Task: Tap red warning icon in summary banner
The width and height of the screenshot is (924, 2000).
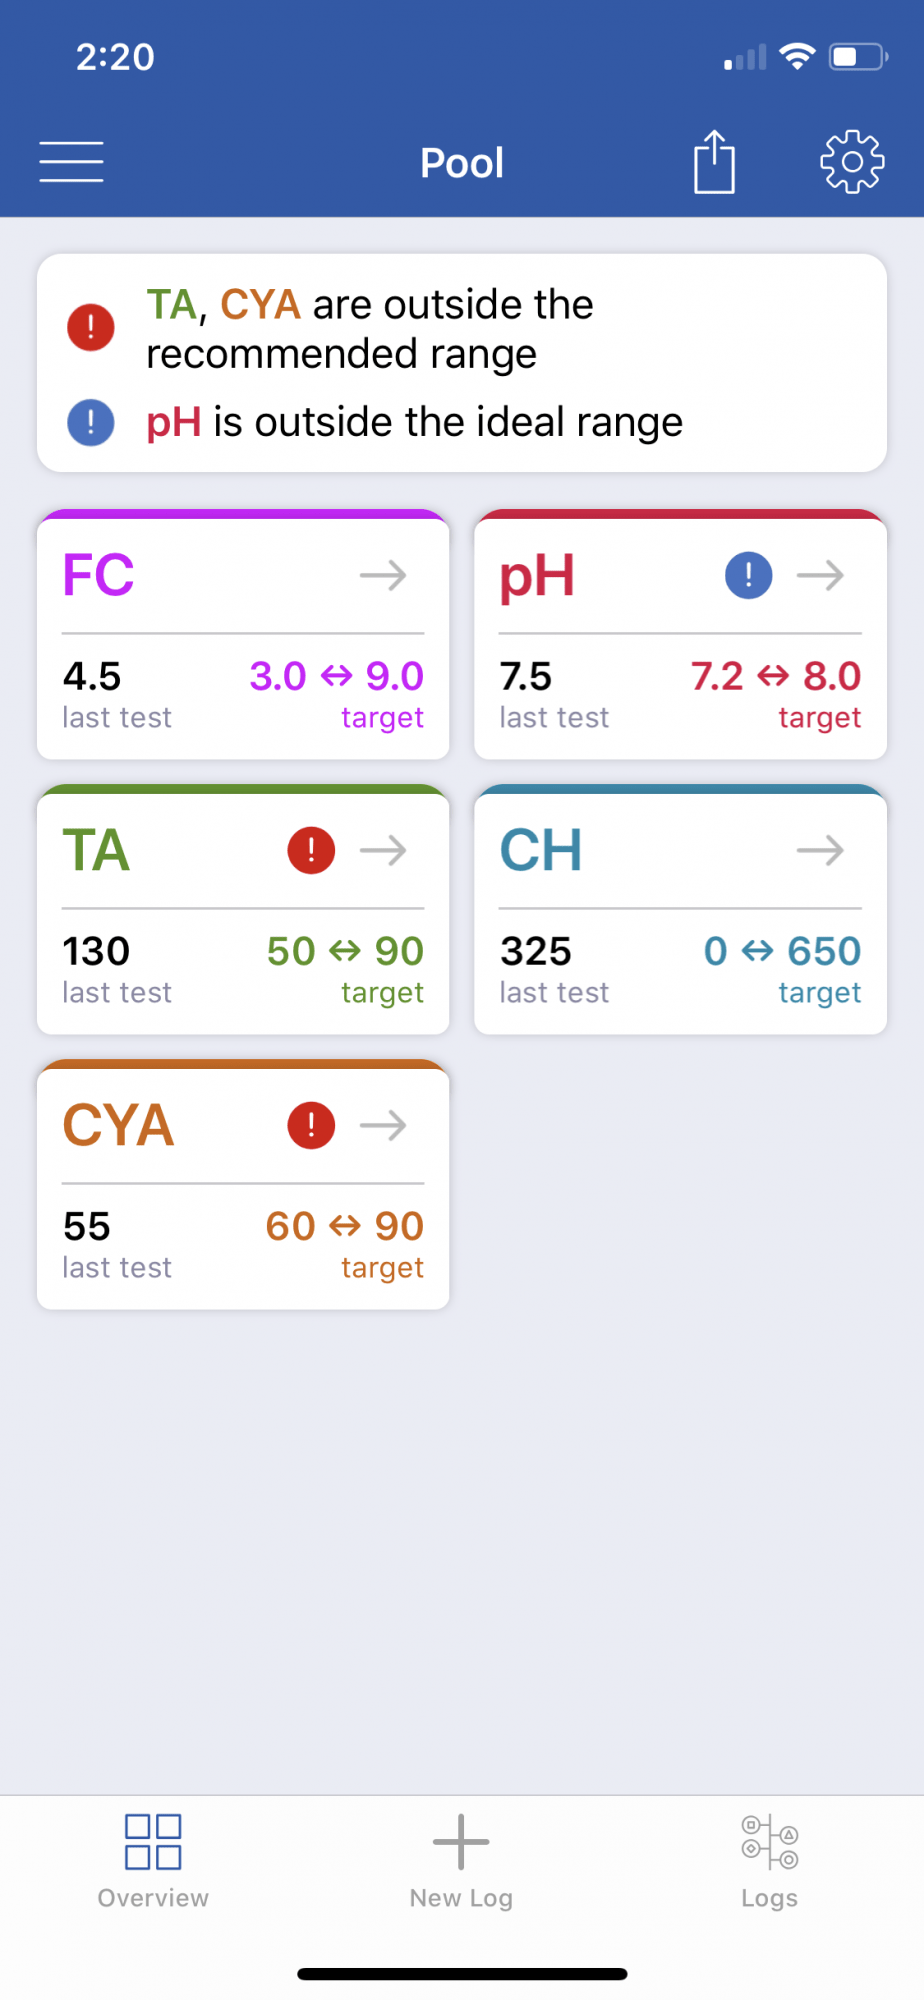Action: point(91,327)
